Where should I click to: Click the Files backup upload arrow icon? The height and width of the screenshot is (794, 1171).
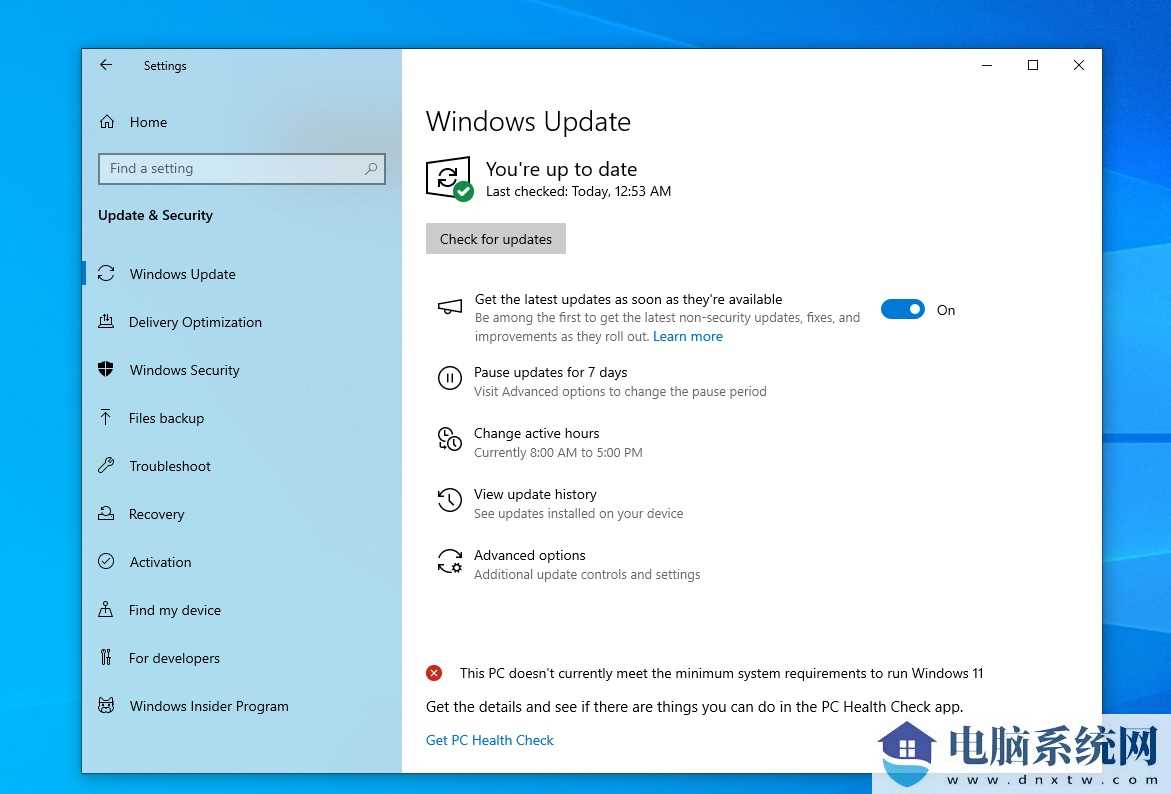click(x=106, y=417)
